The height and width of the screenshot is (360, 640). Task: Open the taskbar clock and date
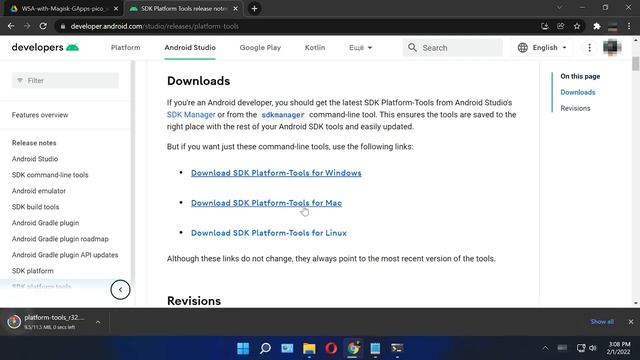618,348
